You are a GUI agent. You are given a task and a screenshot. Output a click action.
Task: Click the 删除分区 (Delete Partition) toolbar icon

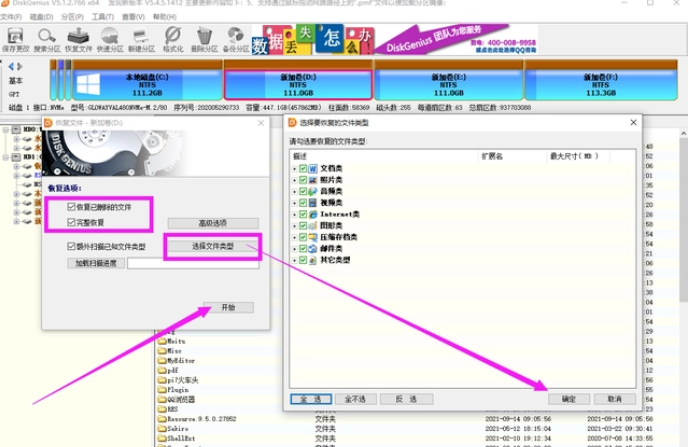tap(204, 39)
